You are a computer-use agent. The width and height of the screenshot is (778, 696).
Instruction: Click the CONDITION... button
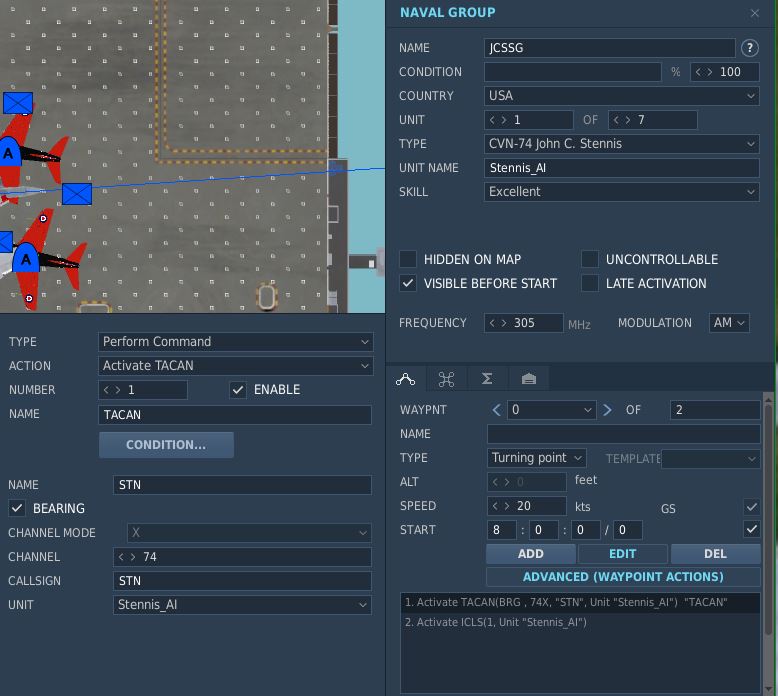[166, 444]
